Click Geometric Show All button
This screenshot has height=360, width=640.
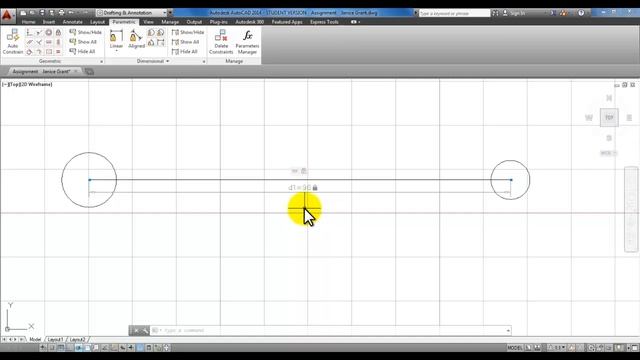(x=83, y=42)
